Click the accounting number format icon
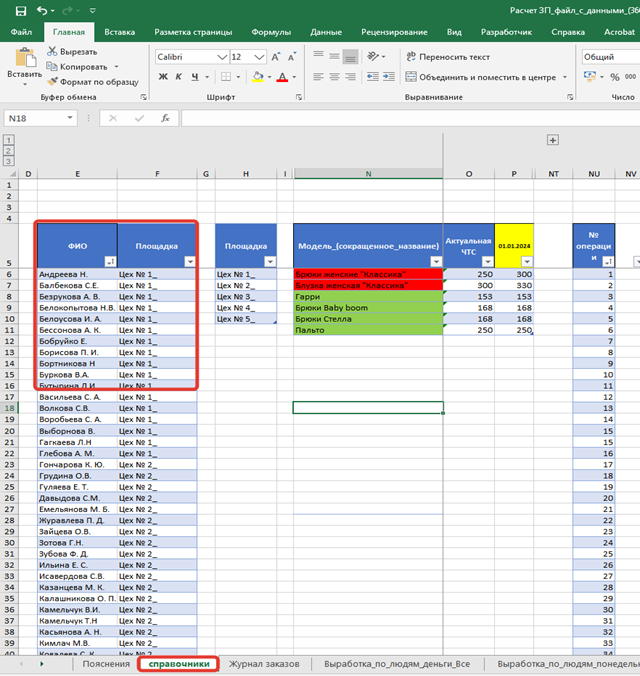The image size is (640, 676). pyautogui.click(x=590, y=77)
